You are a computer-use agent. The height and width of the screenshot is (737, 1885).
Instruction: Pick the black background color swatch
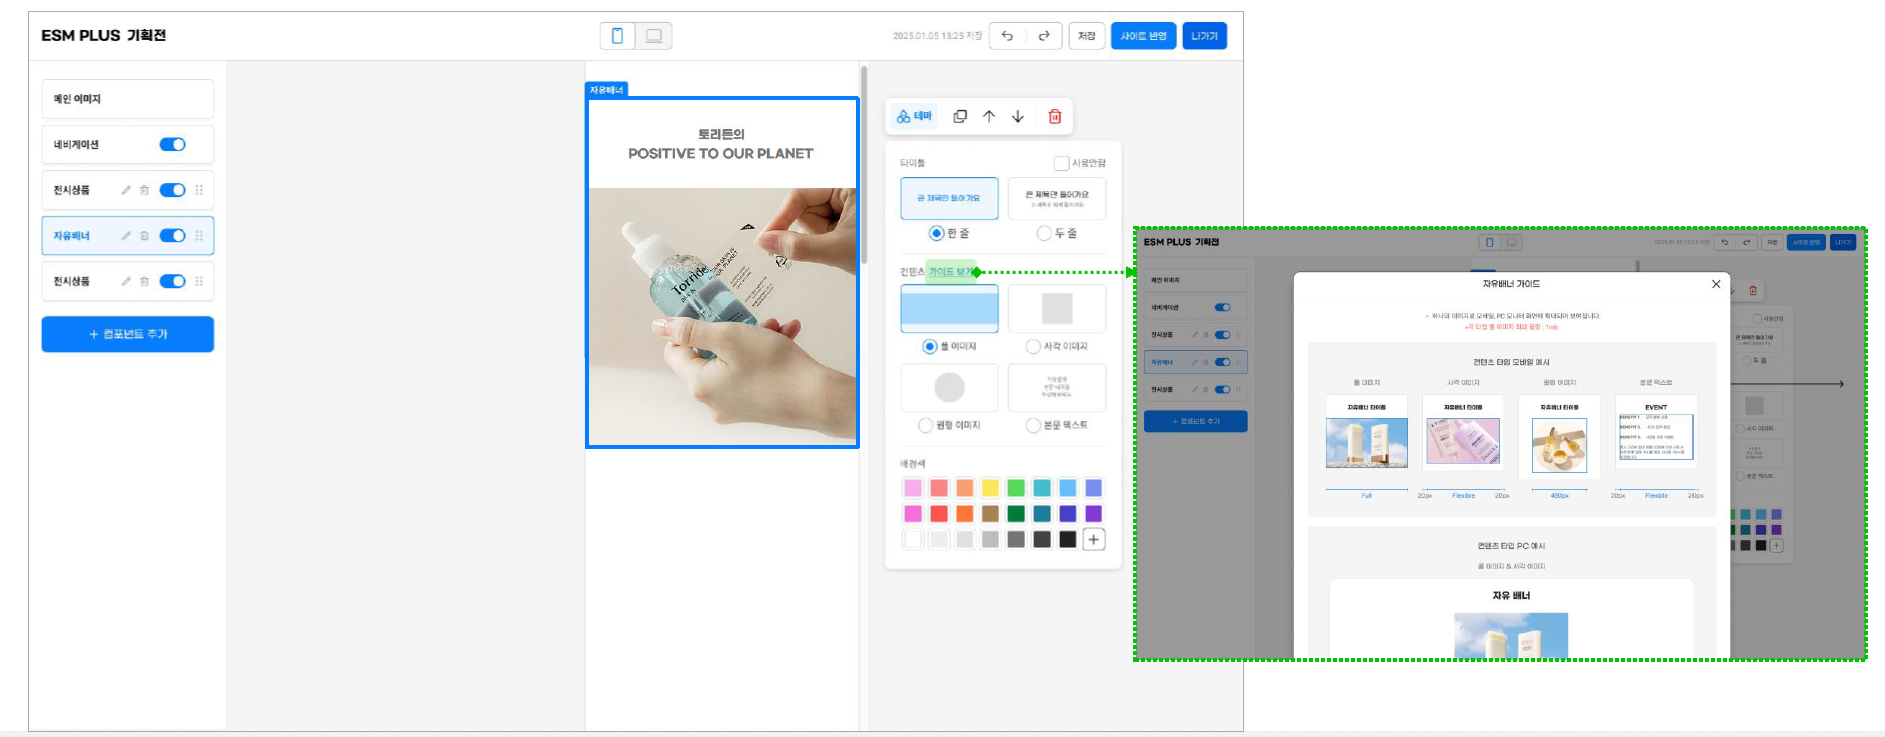coord(1068,540)
